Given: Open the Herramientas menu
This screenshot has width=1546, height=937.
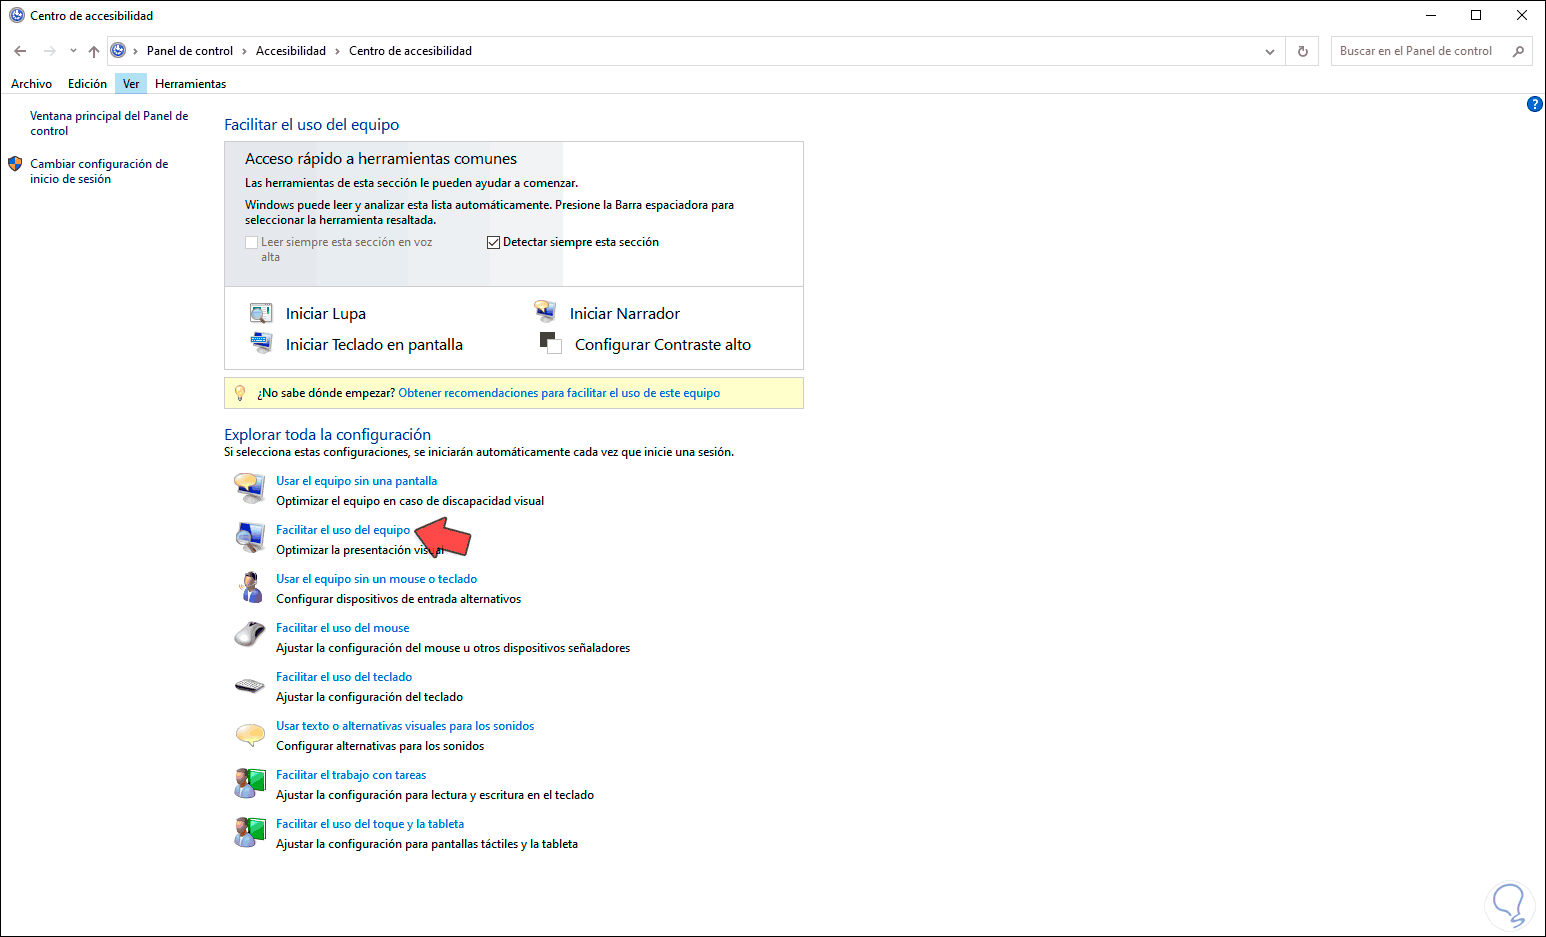Looking at the screenshot, I should [190, 83].
